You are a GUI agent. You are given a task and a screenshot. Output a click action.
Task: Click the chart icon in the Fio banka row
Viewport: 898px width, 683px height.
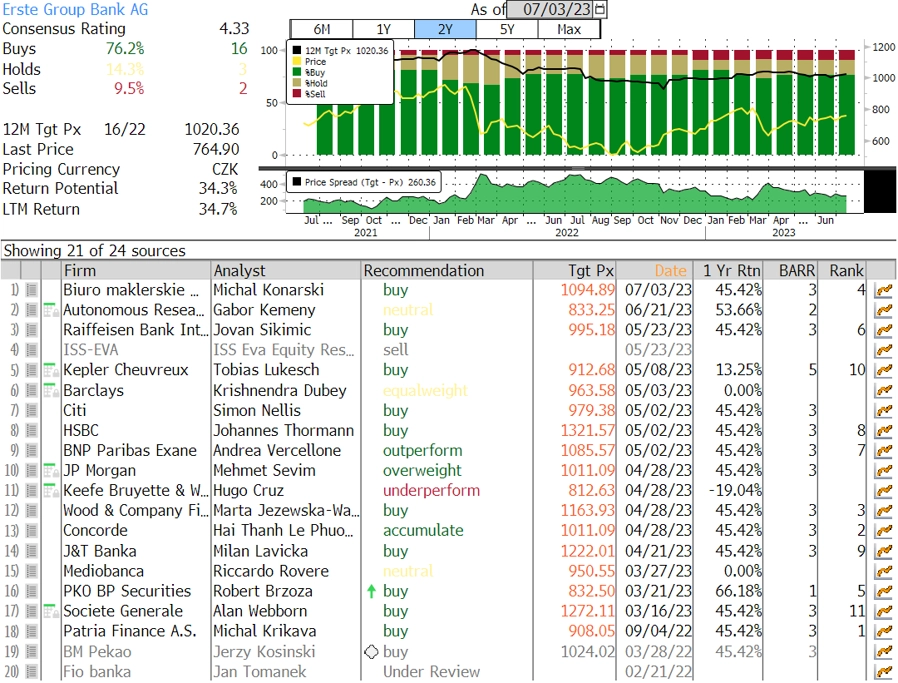[x=884, y=672]
